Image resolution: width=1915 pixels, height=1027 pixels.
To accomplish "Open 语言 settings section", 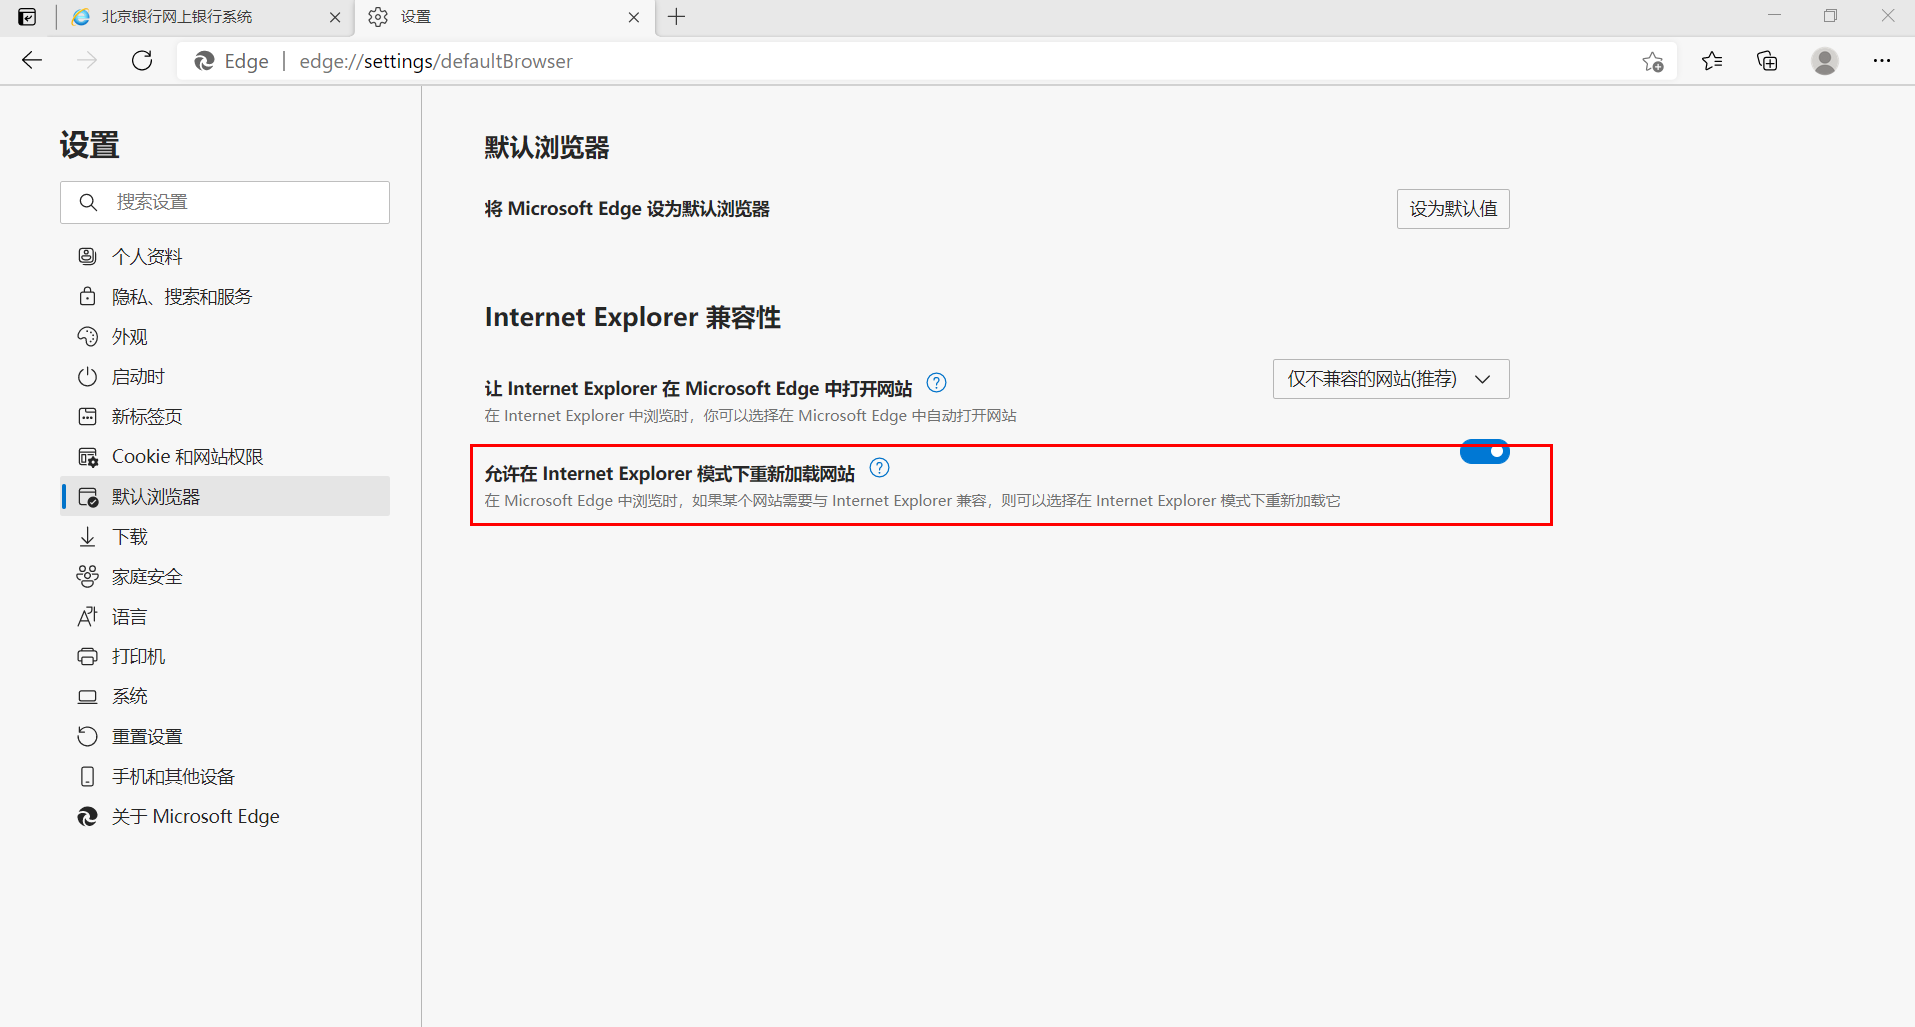I will pos(225,617).
